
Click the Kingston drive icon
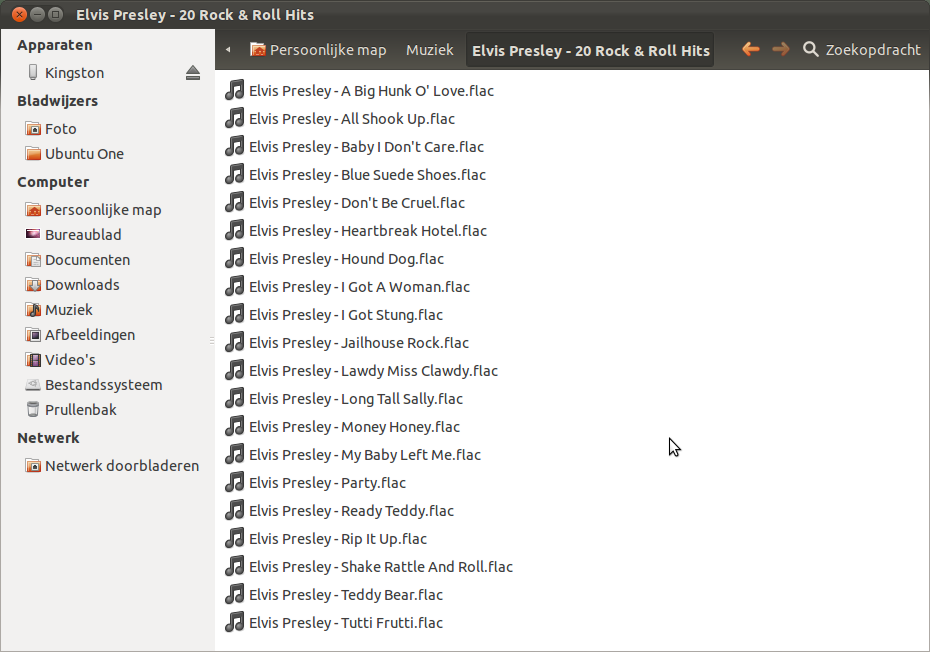(x=33, y=73)
